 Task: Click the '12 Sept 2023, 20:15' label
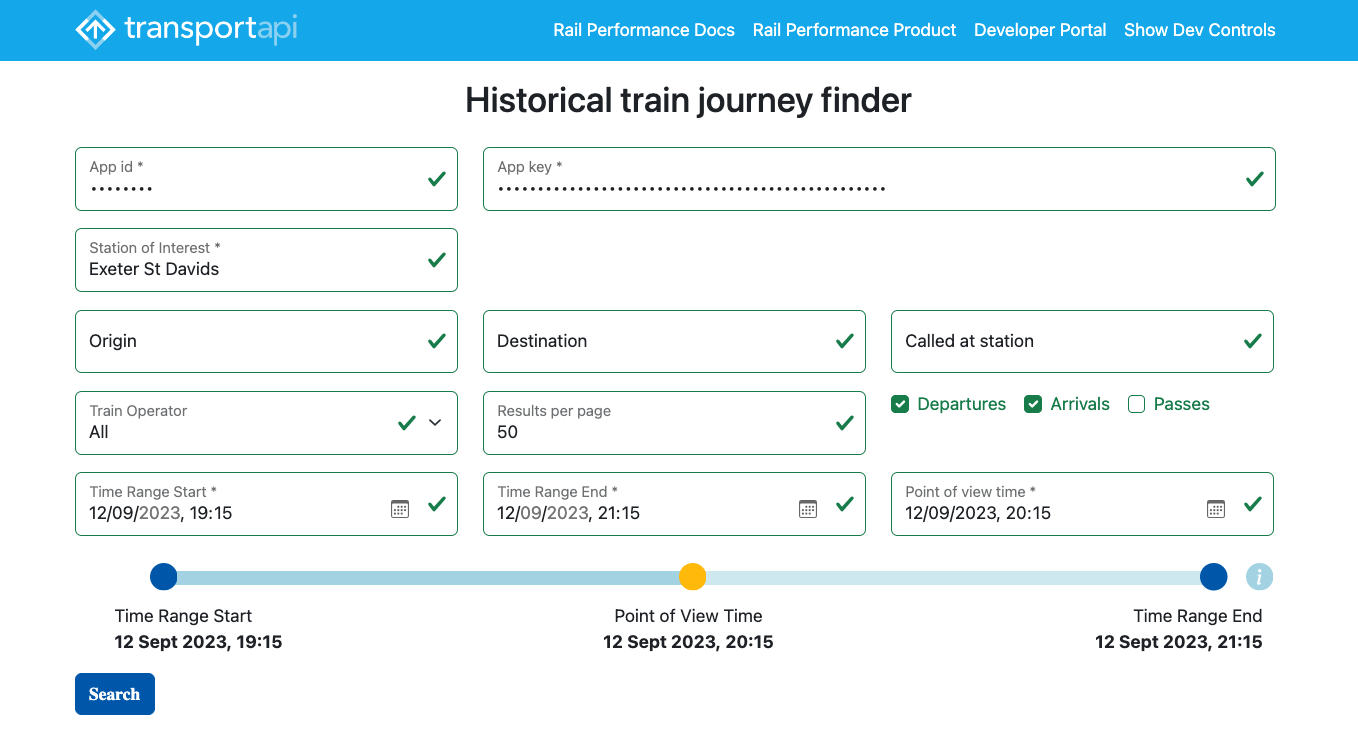click(x=688, y=642)
